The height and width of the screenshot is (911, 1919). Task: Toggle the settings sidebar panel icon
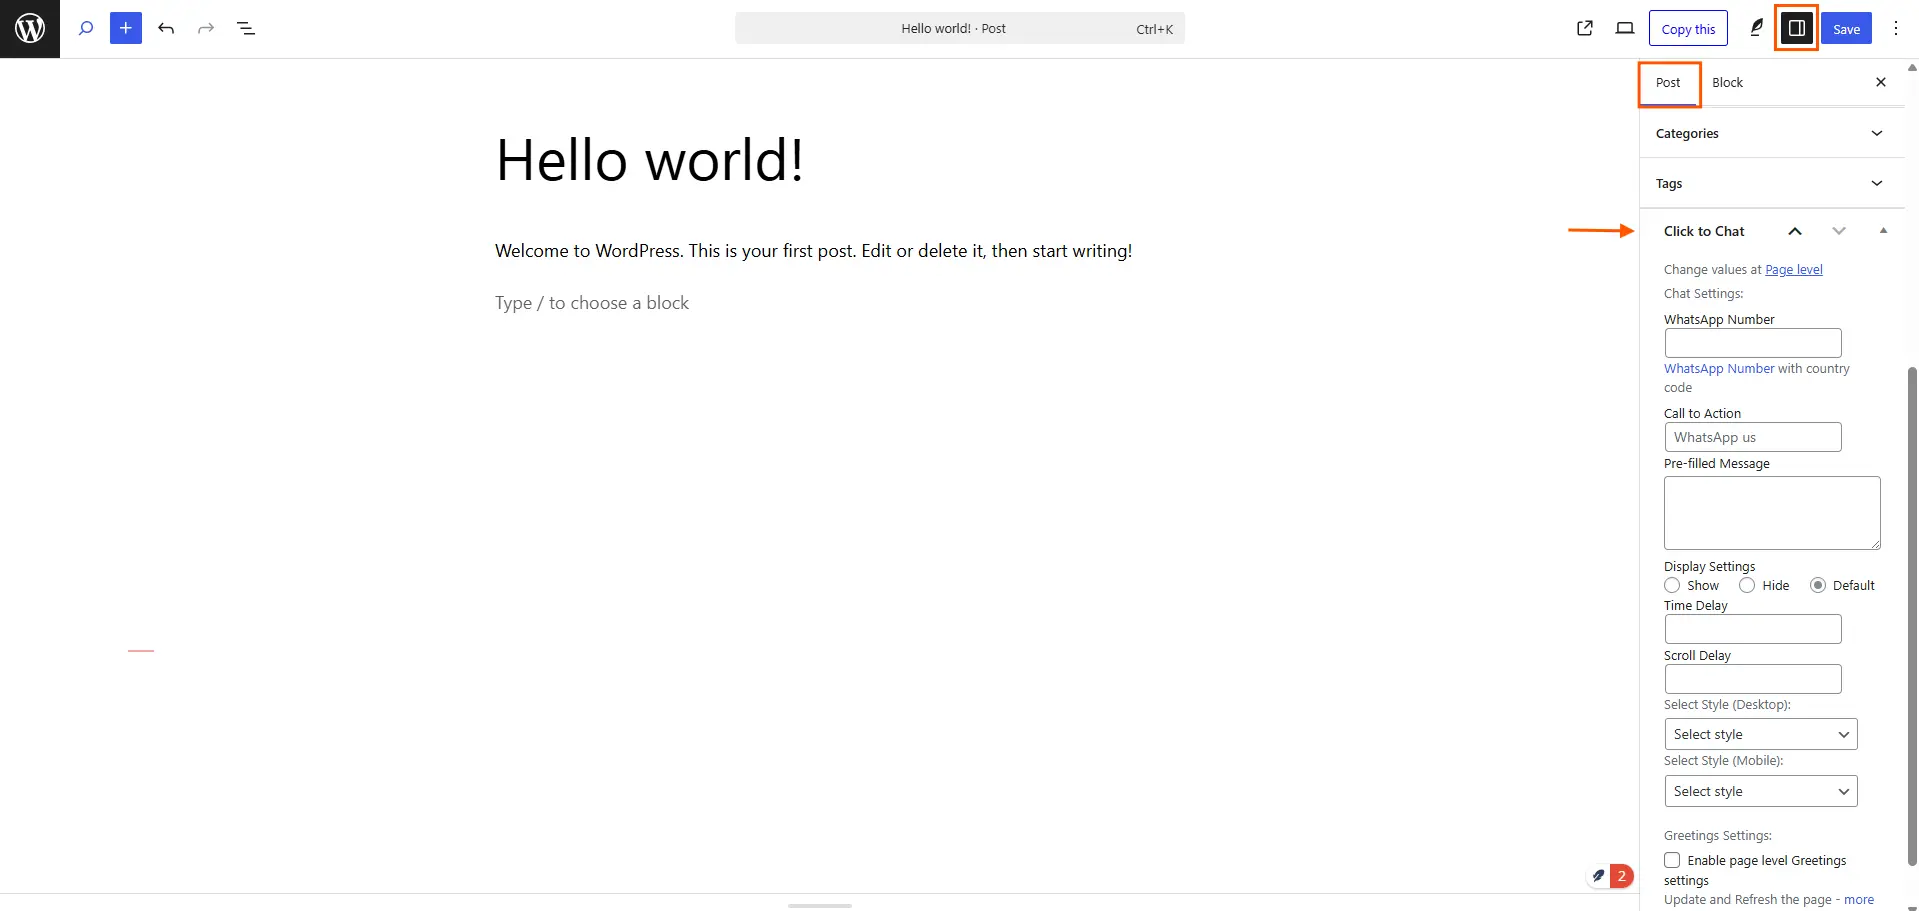point(1796,29)
